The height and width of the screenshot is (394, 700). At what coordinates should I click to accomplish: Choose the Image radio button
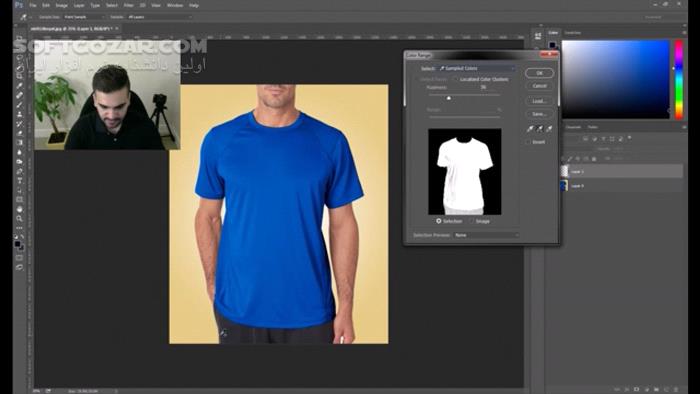point(471,221)
